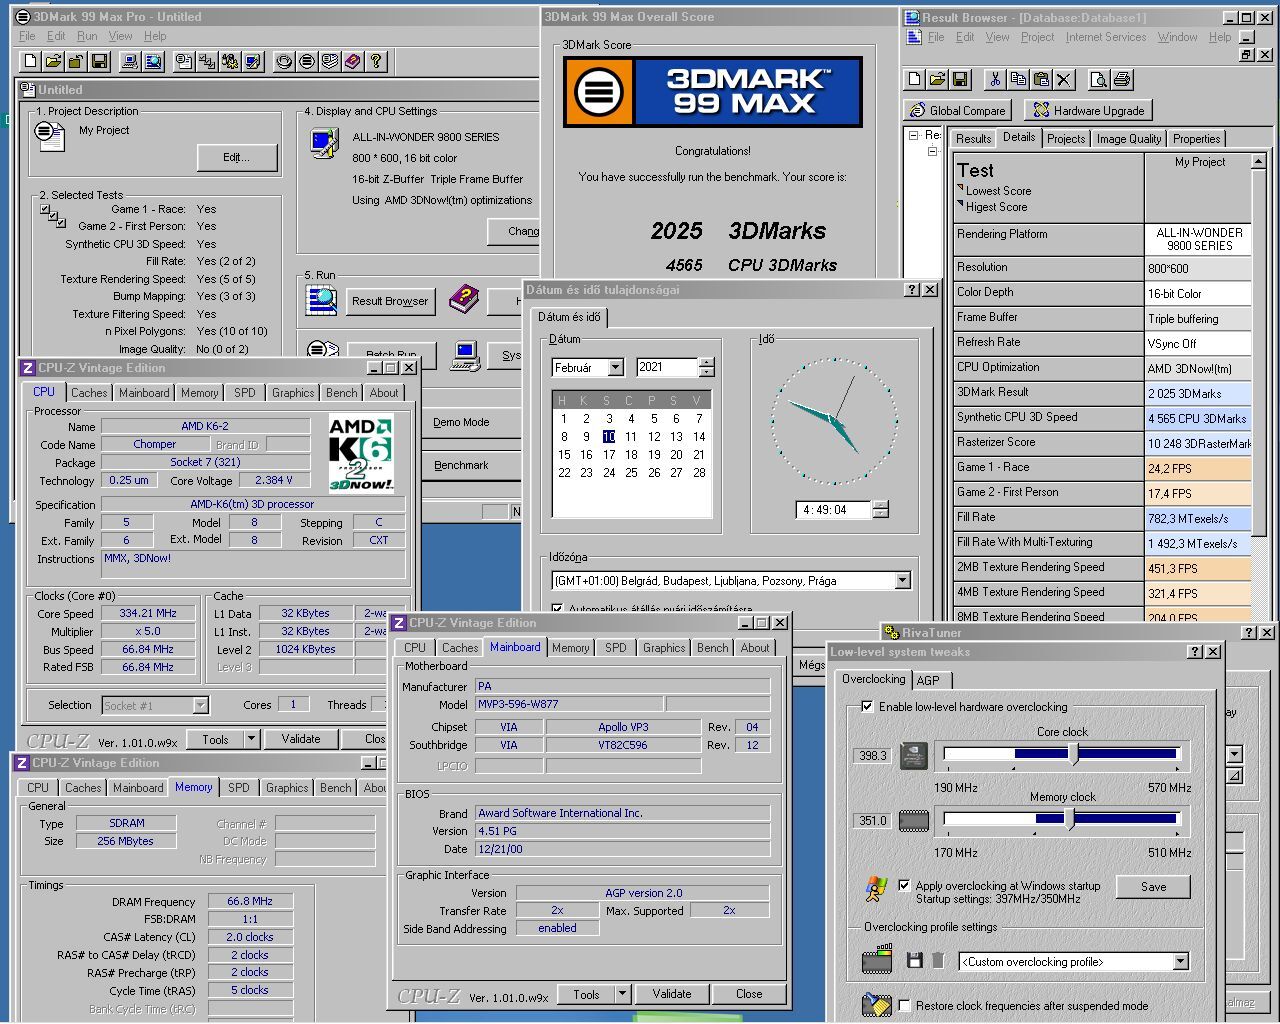Open Internet Services menu in Result Browser
The image size is (1280, 1024).
[1105, 37]
